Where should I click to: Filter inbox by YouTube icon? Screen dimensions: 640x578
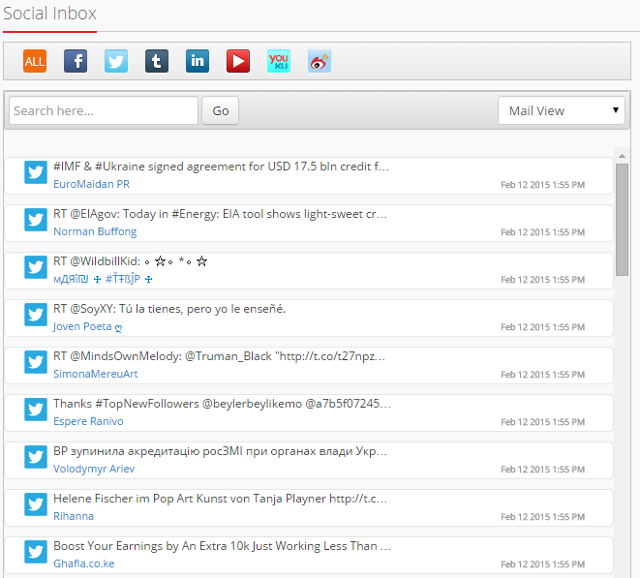238,61
